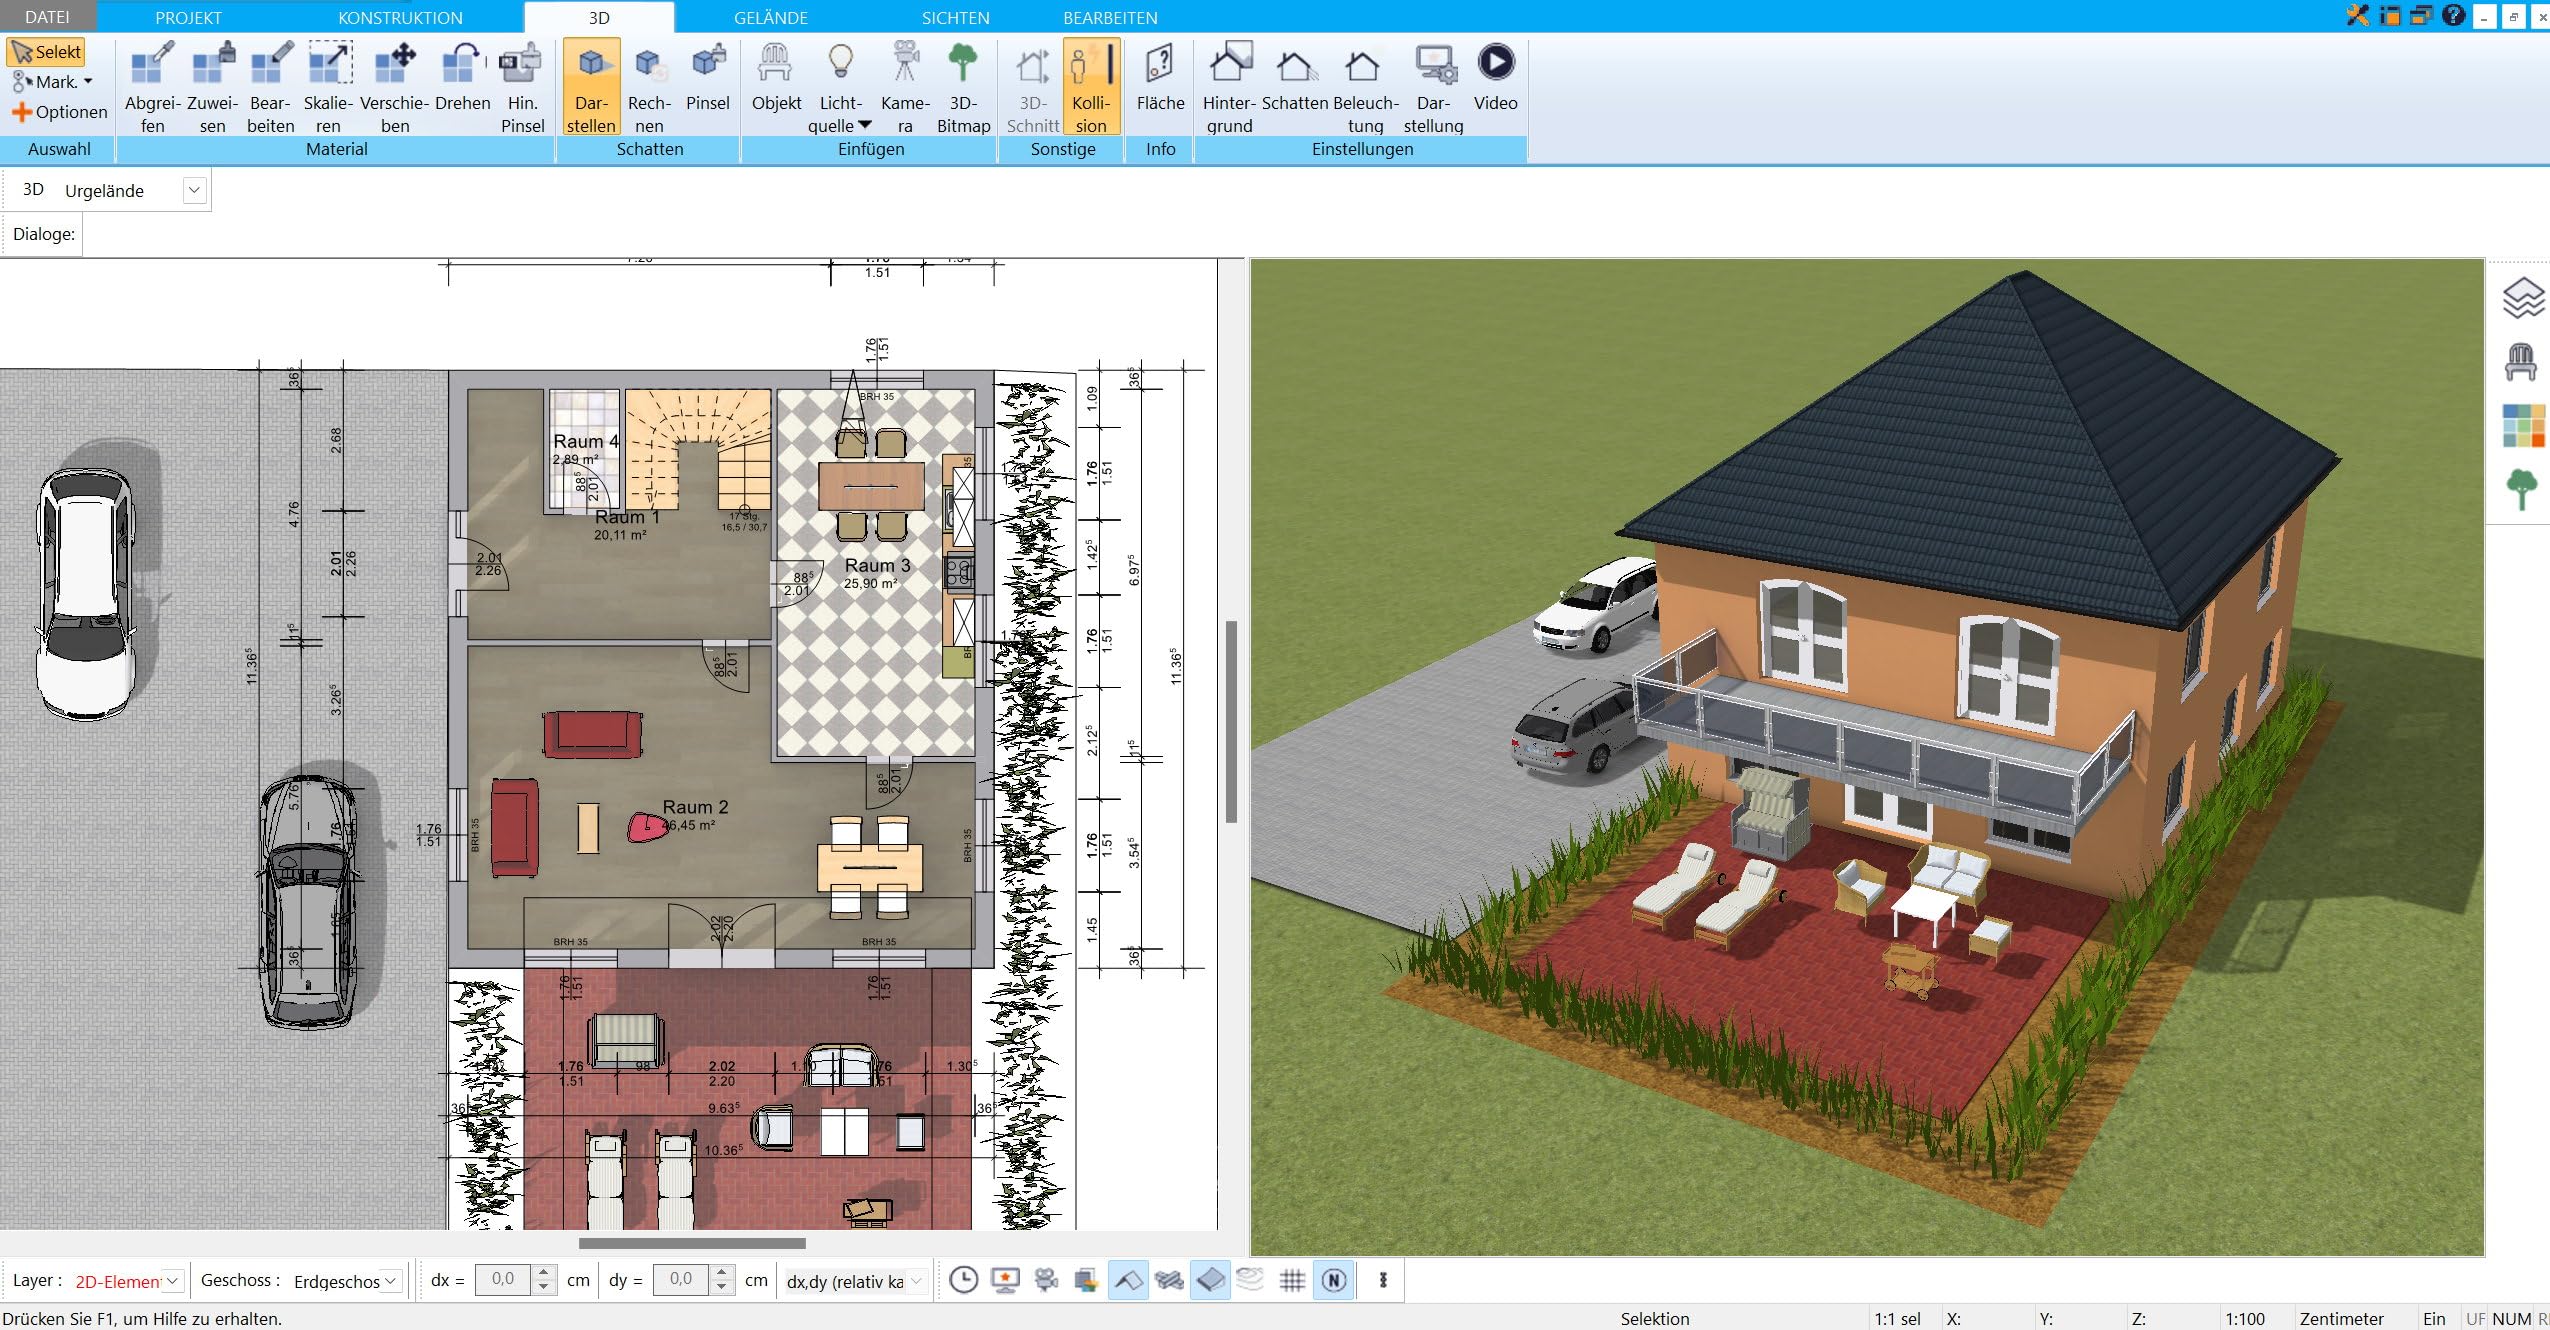The width and height of the screenshot is (2550, 1330).
Task: Open the Bearbeiten material tool
Action: (x=270, y=88)
